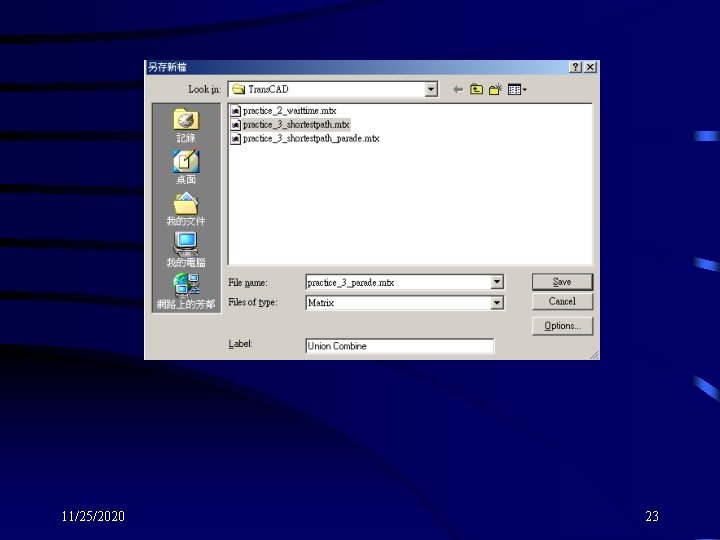Expand the File name dropdown arrow
Viewport: 720px width, 540px height.
497,281
